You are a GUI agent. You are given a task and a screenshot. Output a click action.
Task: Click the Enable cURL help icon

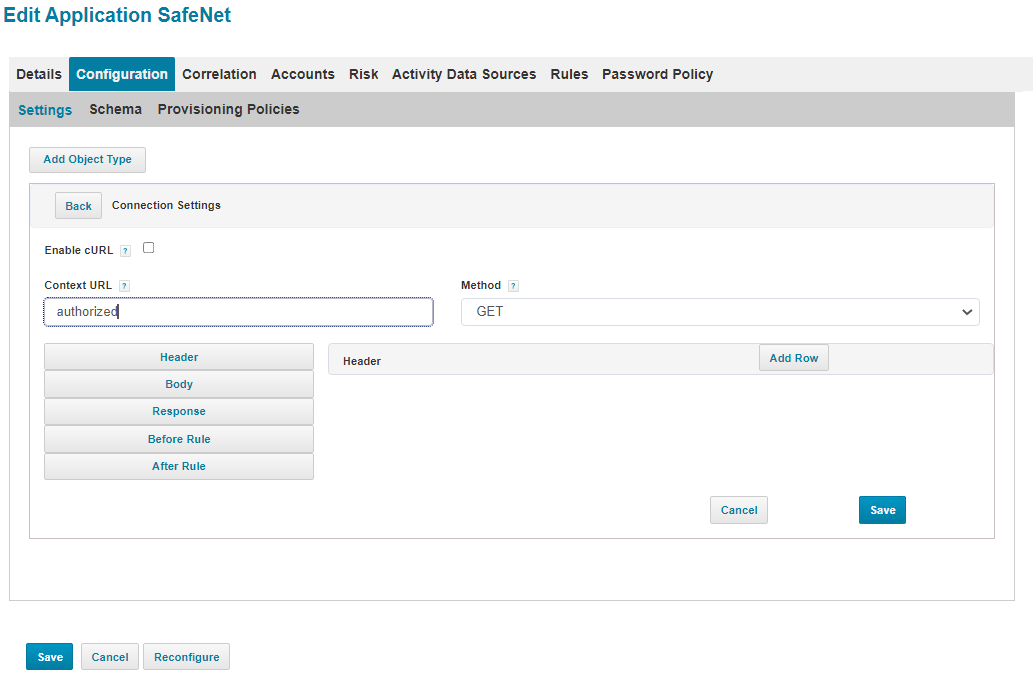pos(125,250)
